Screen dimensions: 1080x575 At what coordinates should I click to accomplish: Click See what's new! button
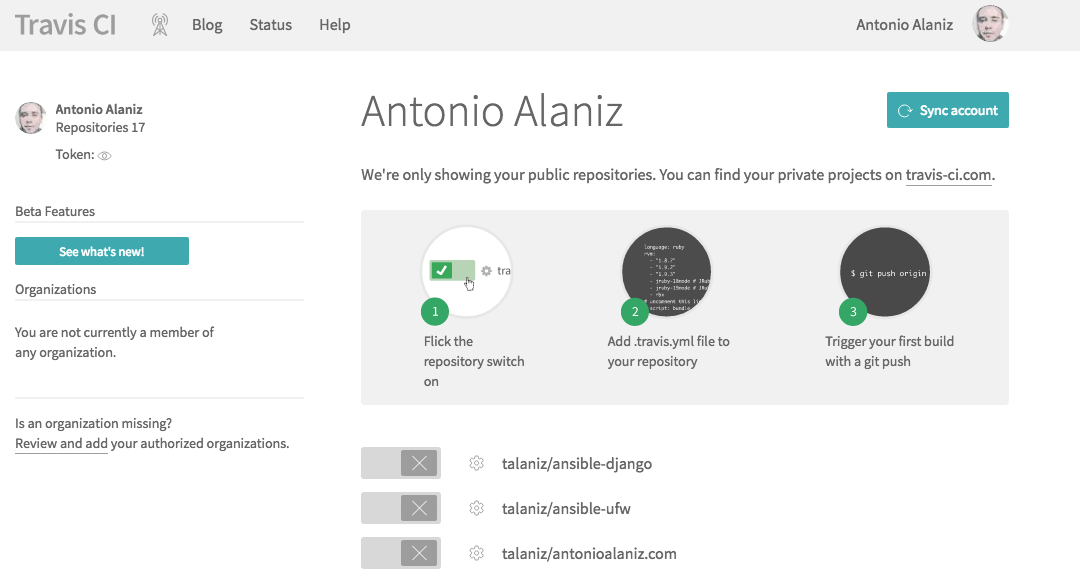[102, 251]
